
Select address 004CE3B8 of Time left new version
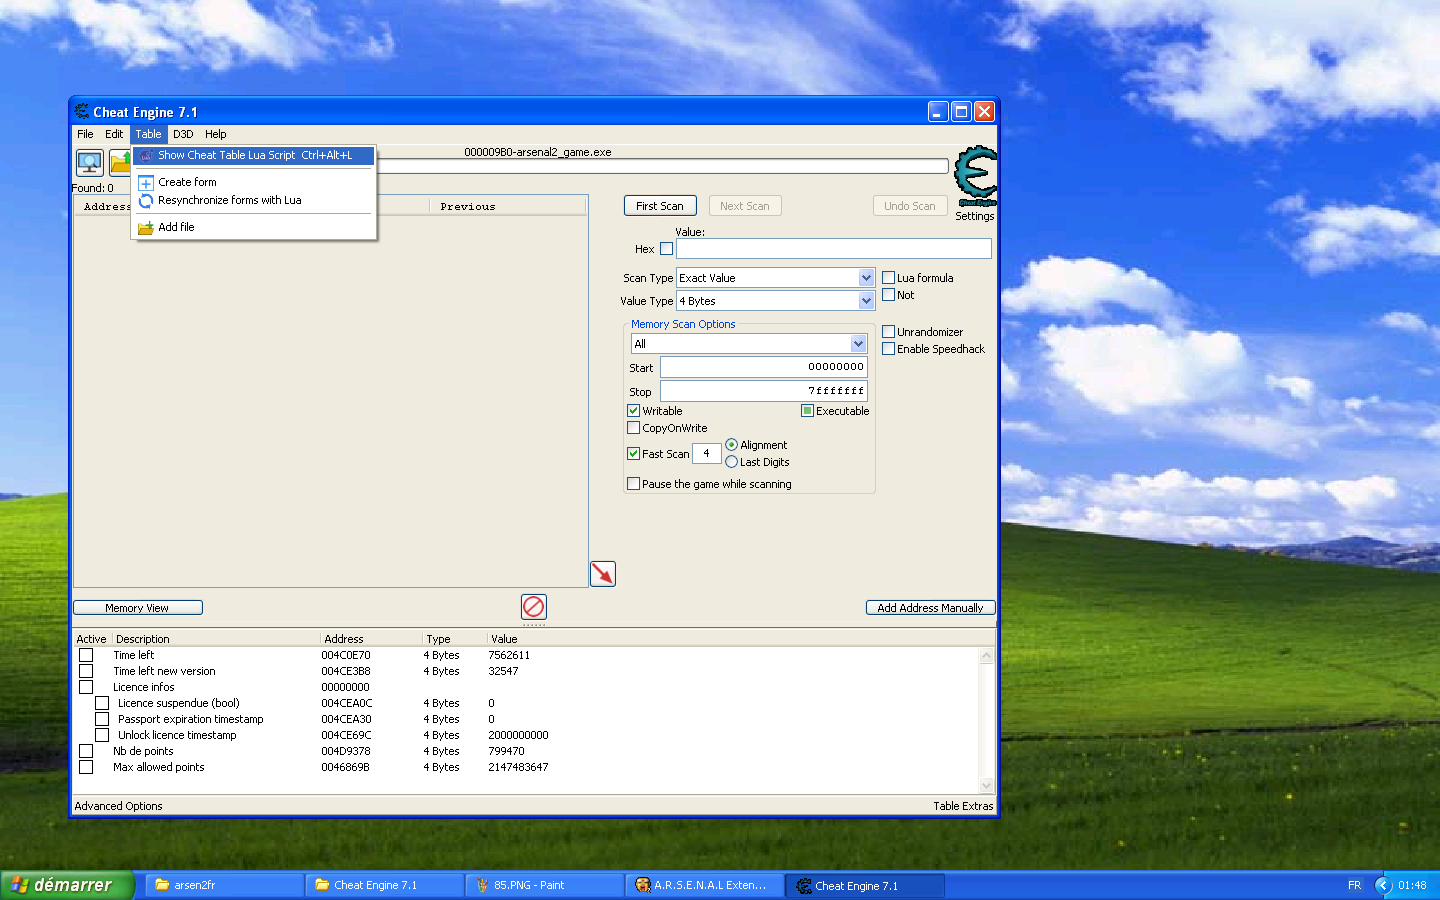coord(346,671)
